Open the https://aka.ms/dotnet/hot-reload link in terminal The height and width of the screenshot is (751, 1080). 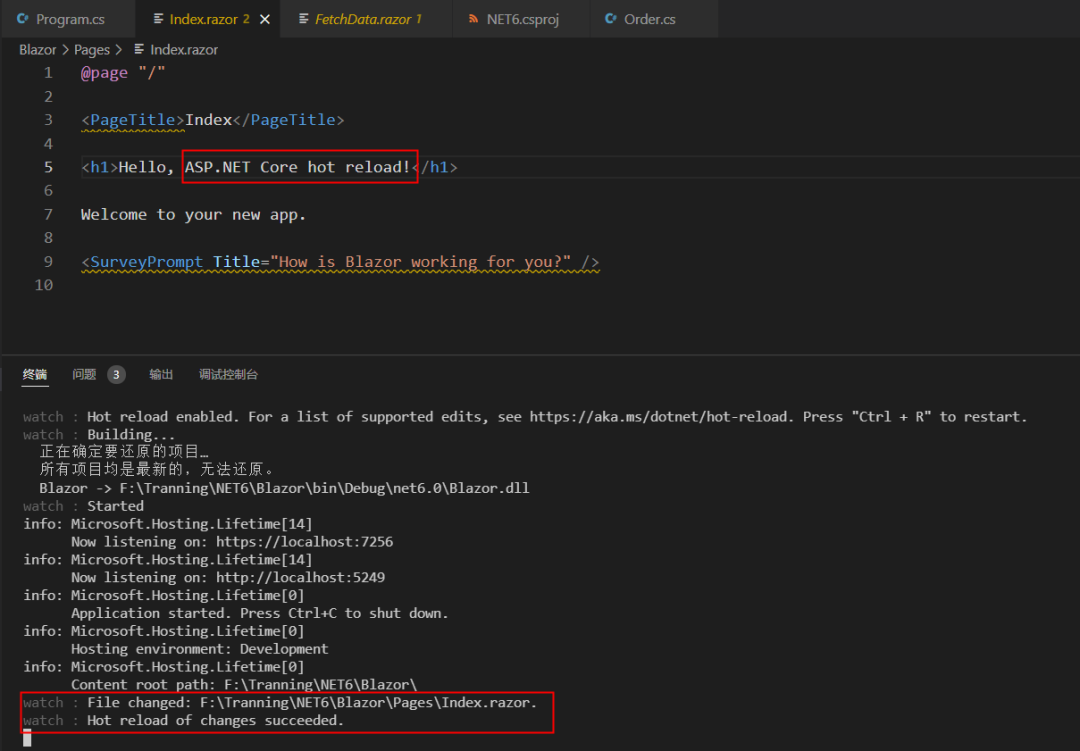click(x=658, y=417)
